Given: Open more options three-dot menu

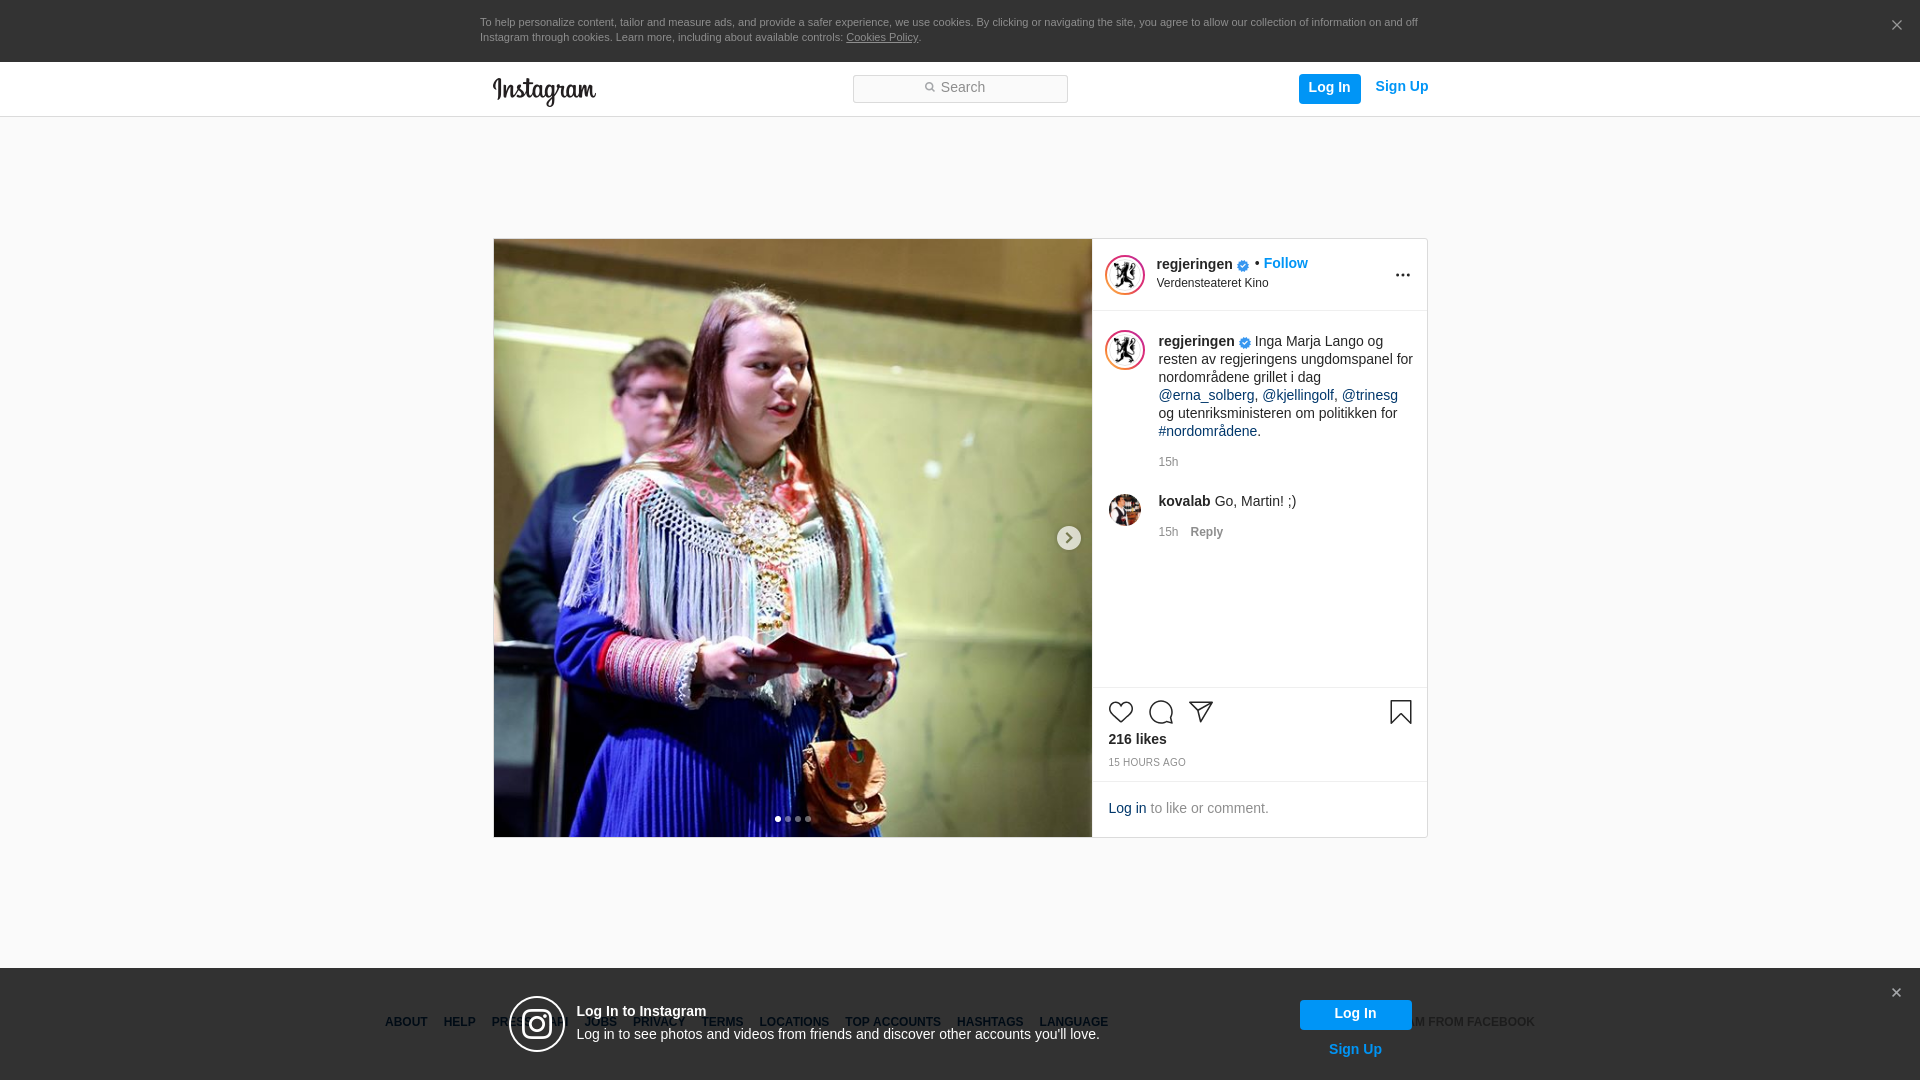Looking at the screenshot, I should 1403,275.
